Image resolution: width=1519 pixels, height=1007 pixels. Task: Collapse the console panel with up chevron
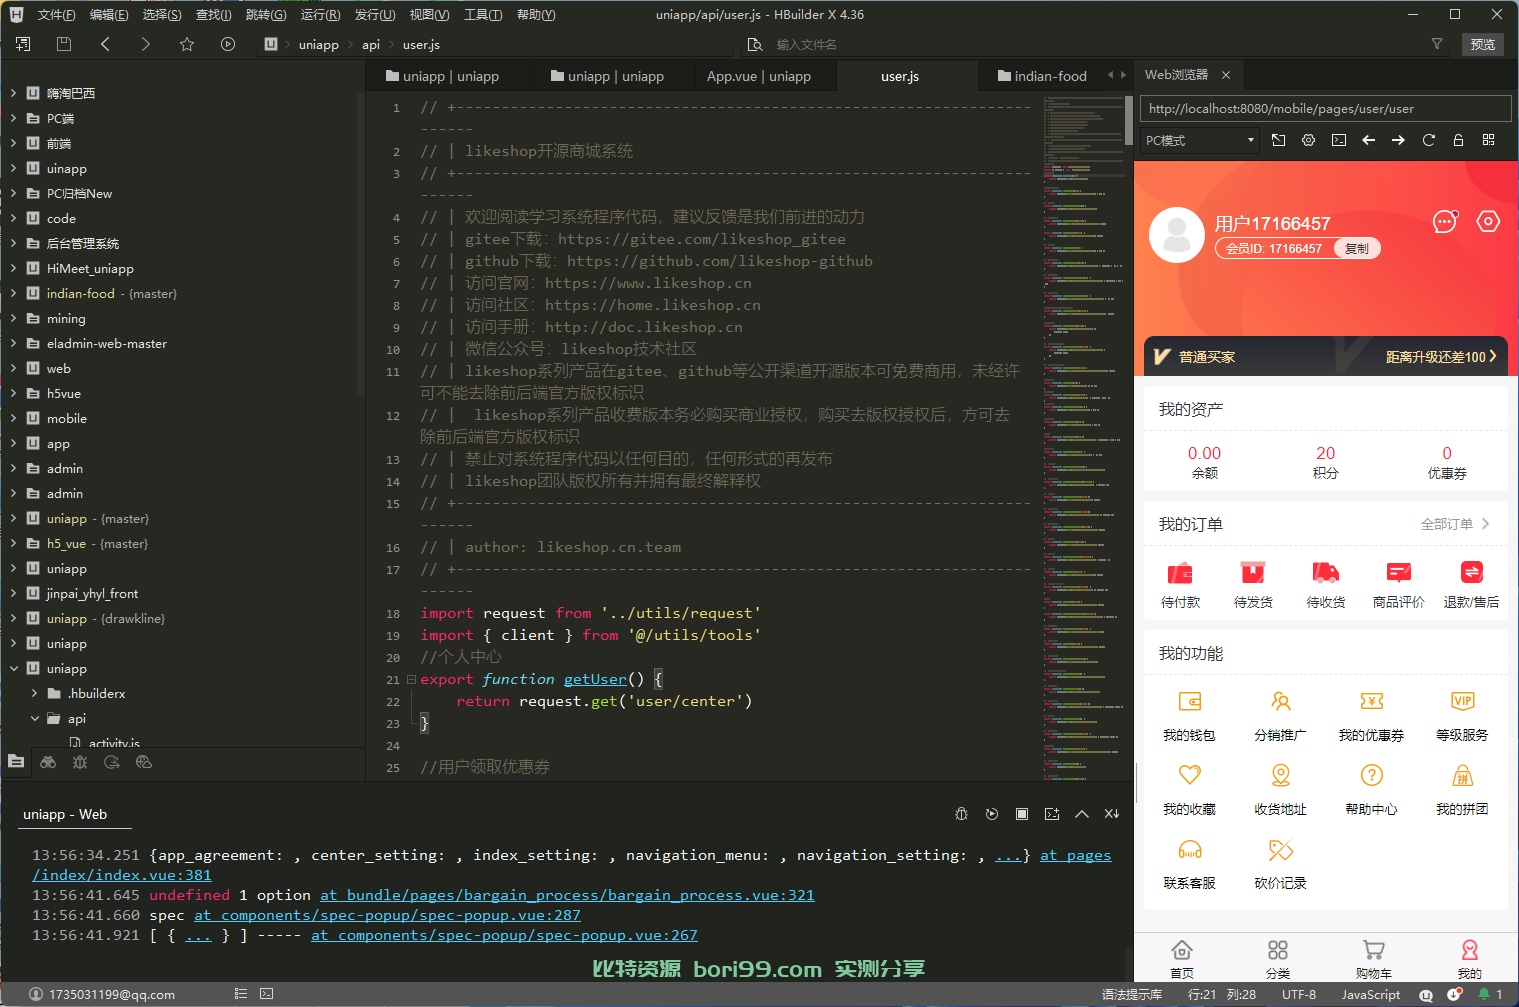click(x=1082, y=814)
